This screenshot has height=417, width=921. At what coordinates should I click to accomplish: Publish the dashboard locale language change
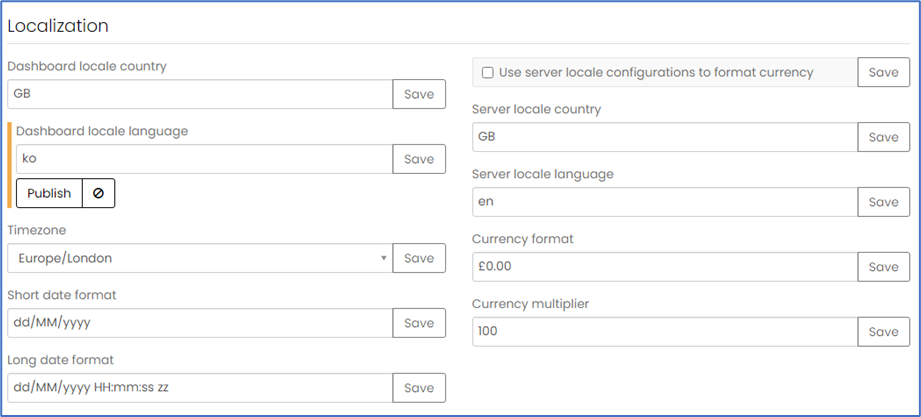point(49,193)
